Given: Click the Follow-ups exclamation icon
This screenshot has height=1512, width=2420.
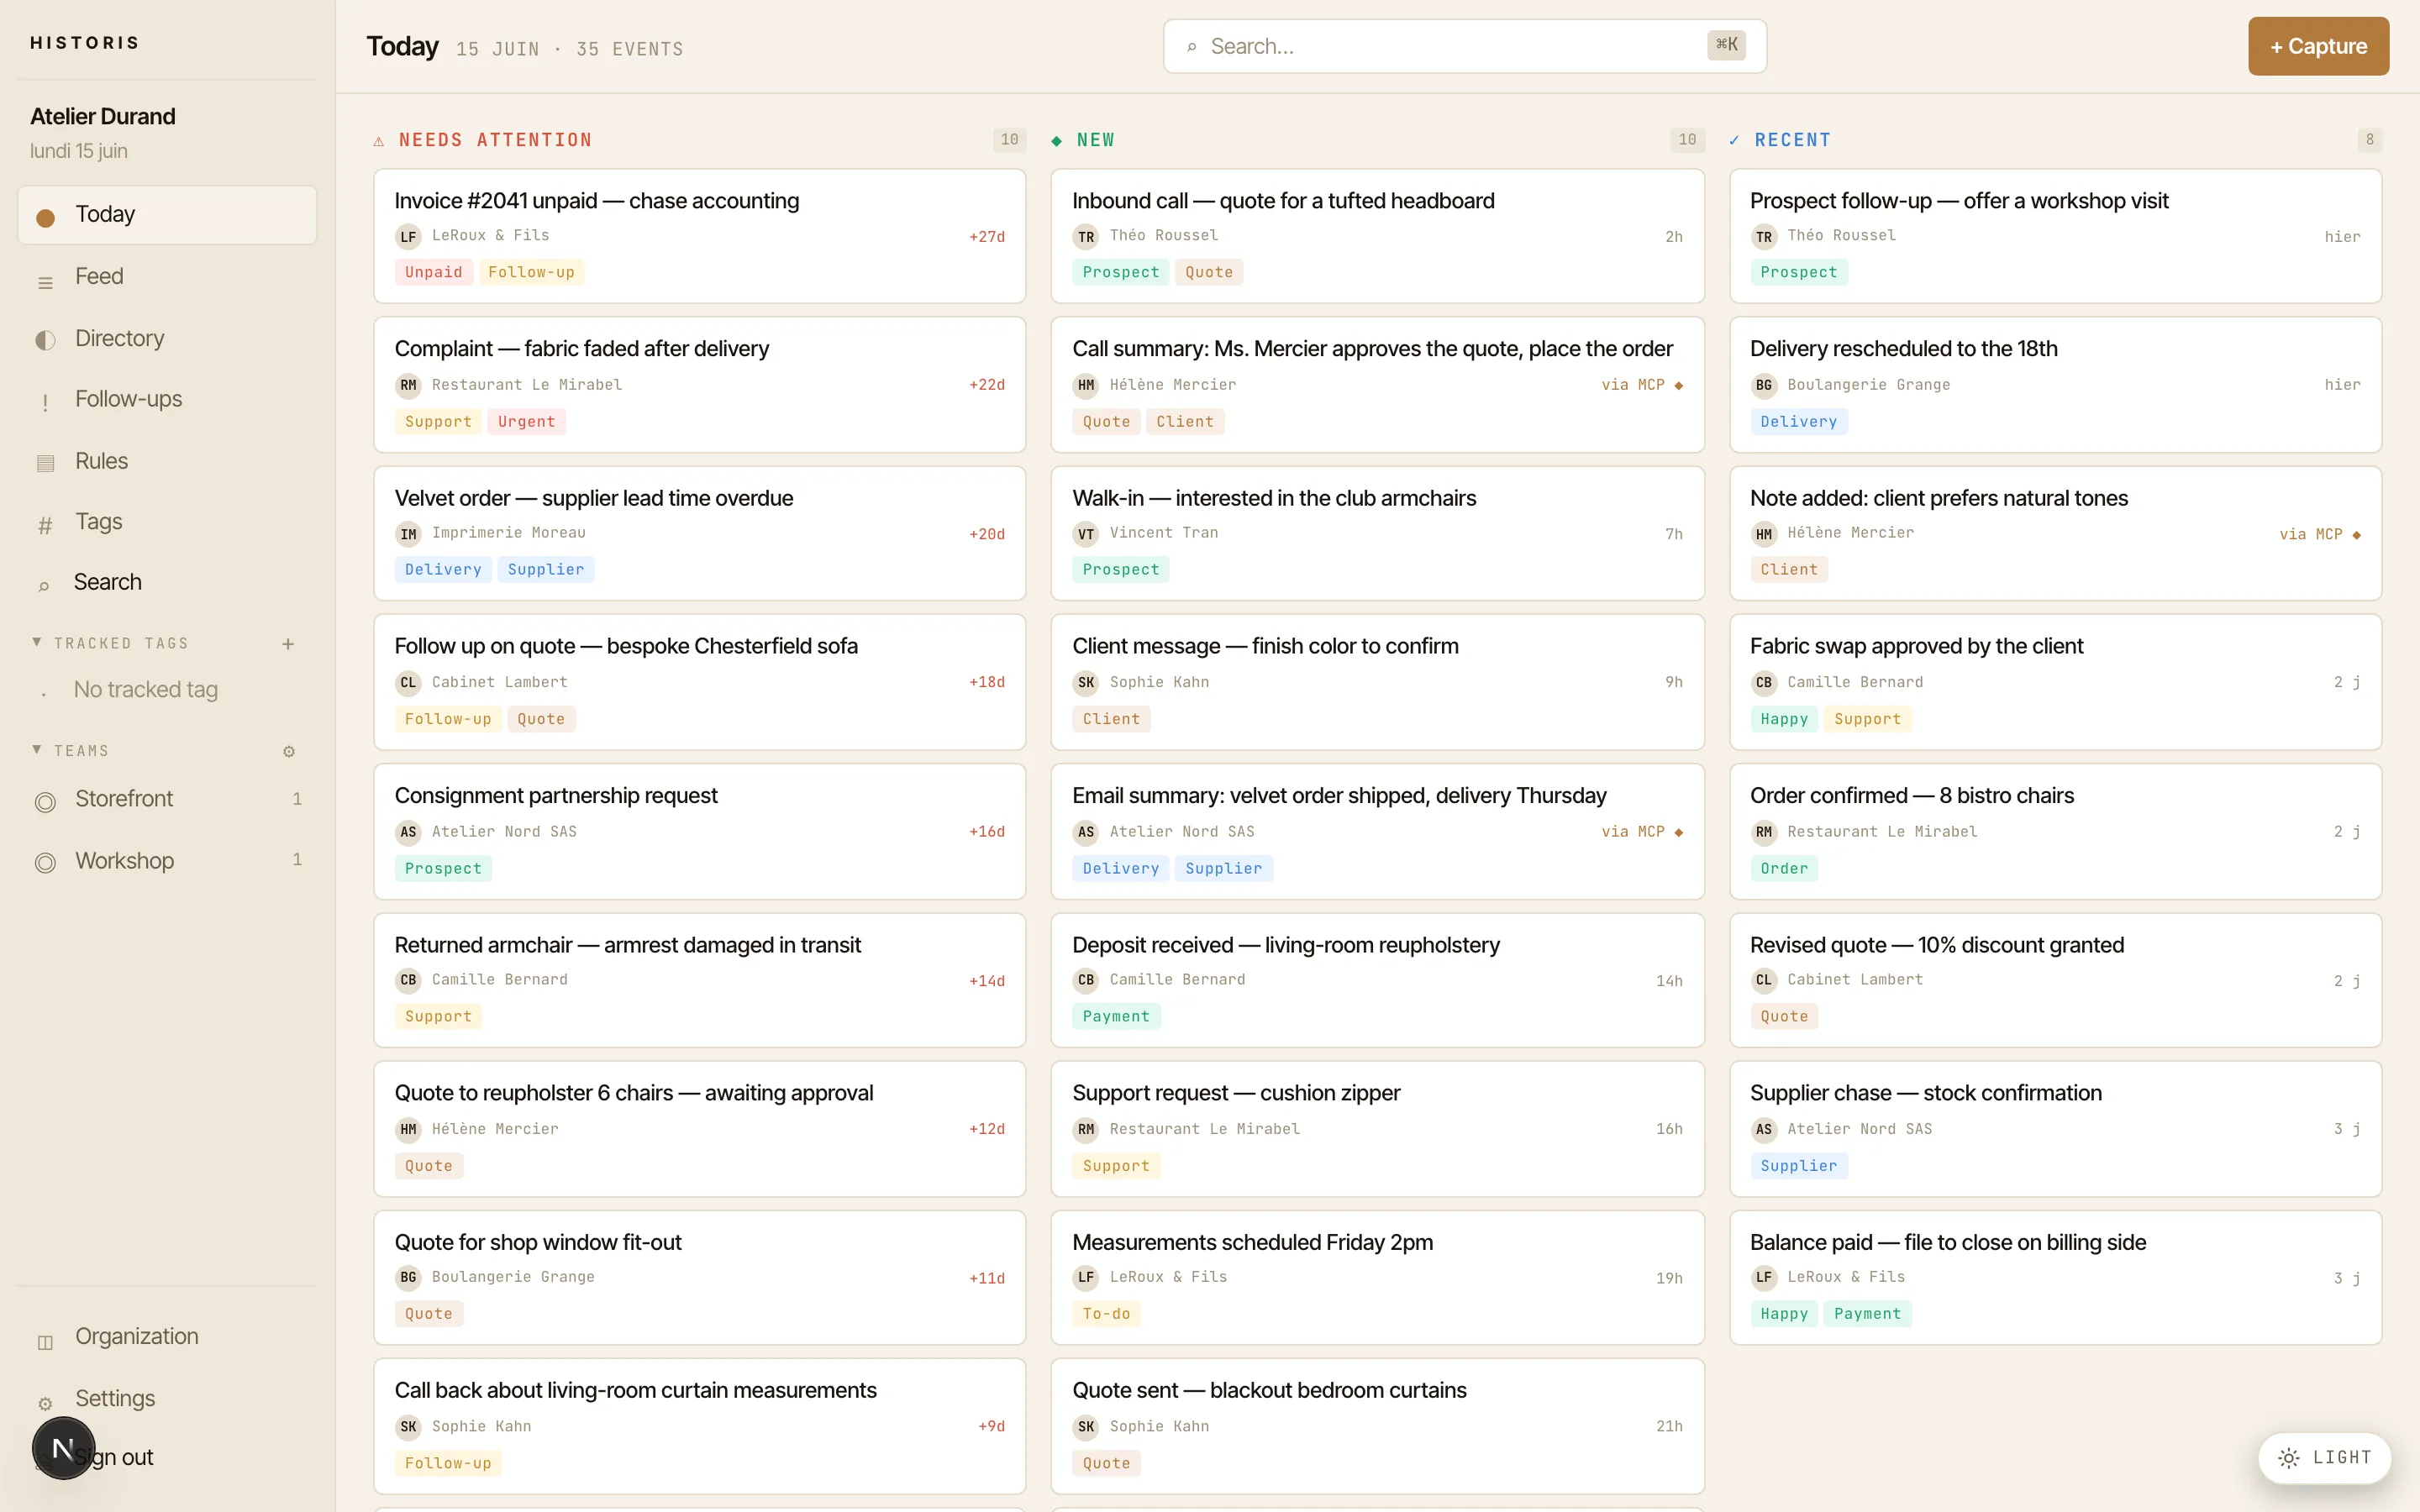Looking at the screenshot, I should 45,402.
